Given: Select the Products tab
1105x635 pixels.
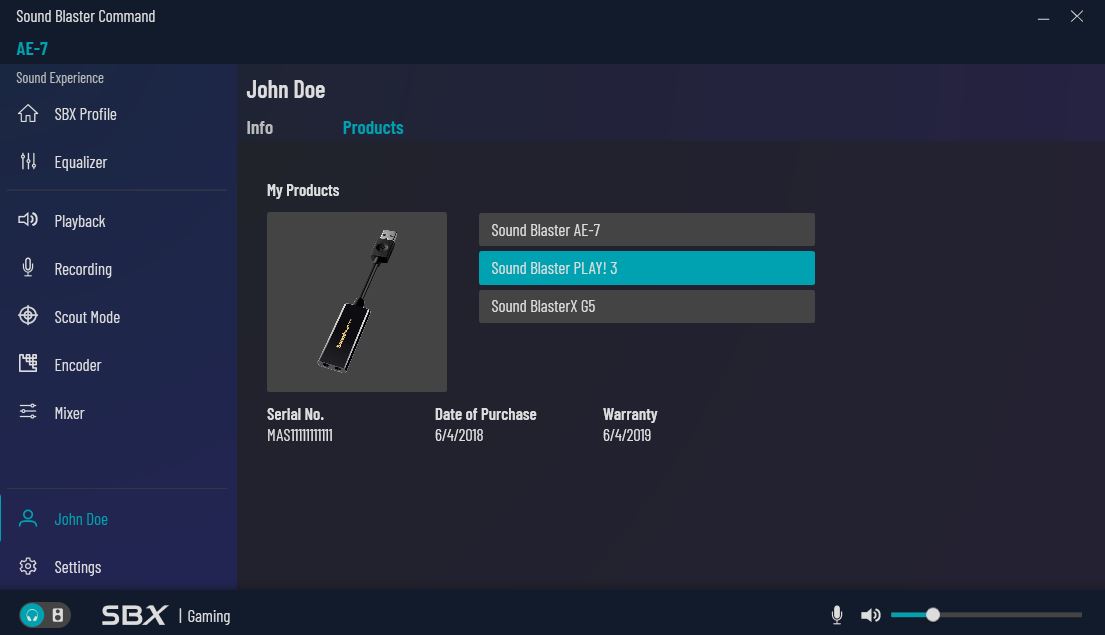Looking at the screenshot, I should (x=372, y=128).
